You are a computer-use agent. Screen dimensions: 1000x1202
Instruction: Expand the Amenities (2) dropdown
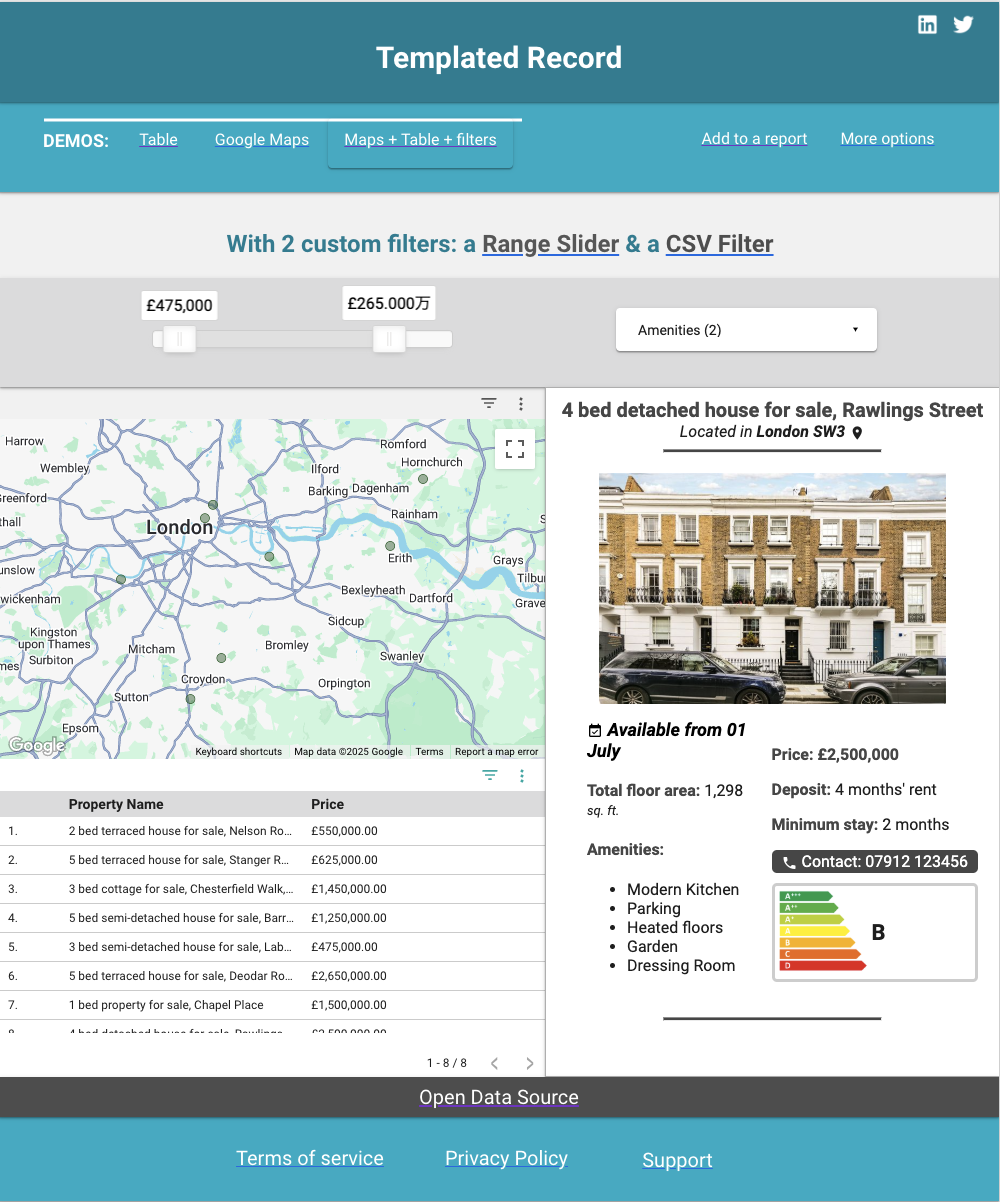pyautogui.click(x=746, y=330)
